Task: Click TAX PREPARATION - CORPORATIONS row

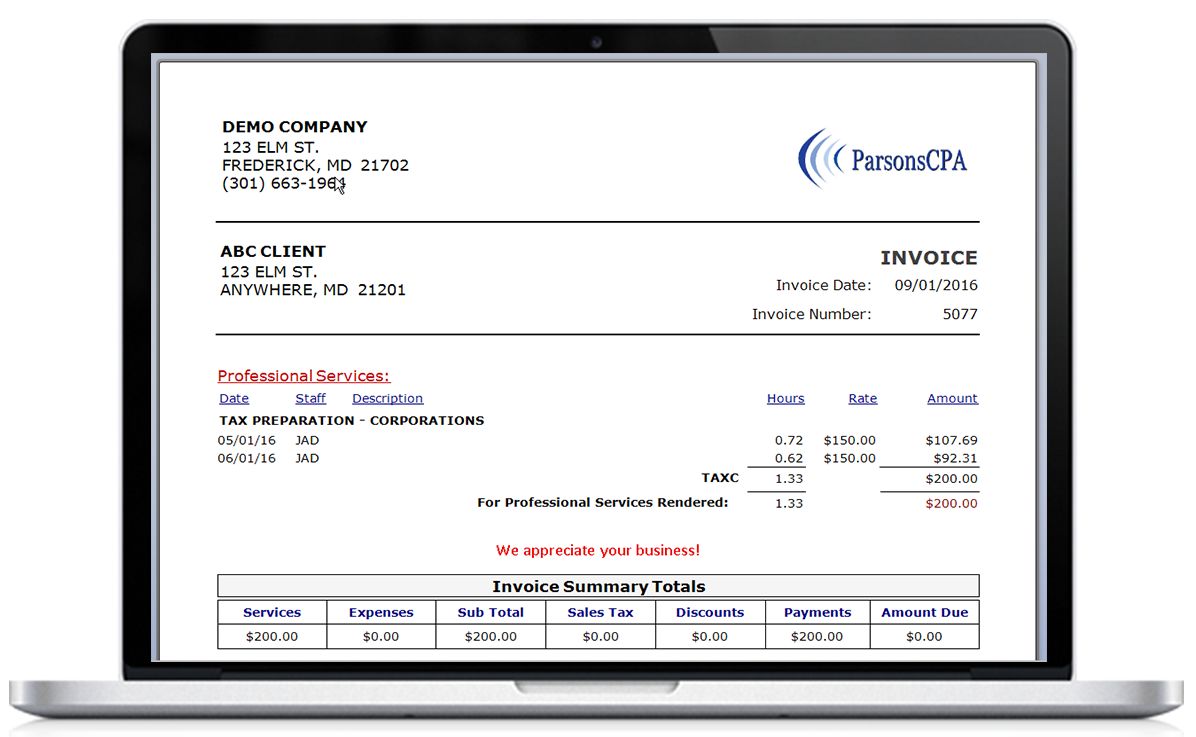Action: point(352,420)
